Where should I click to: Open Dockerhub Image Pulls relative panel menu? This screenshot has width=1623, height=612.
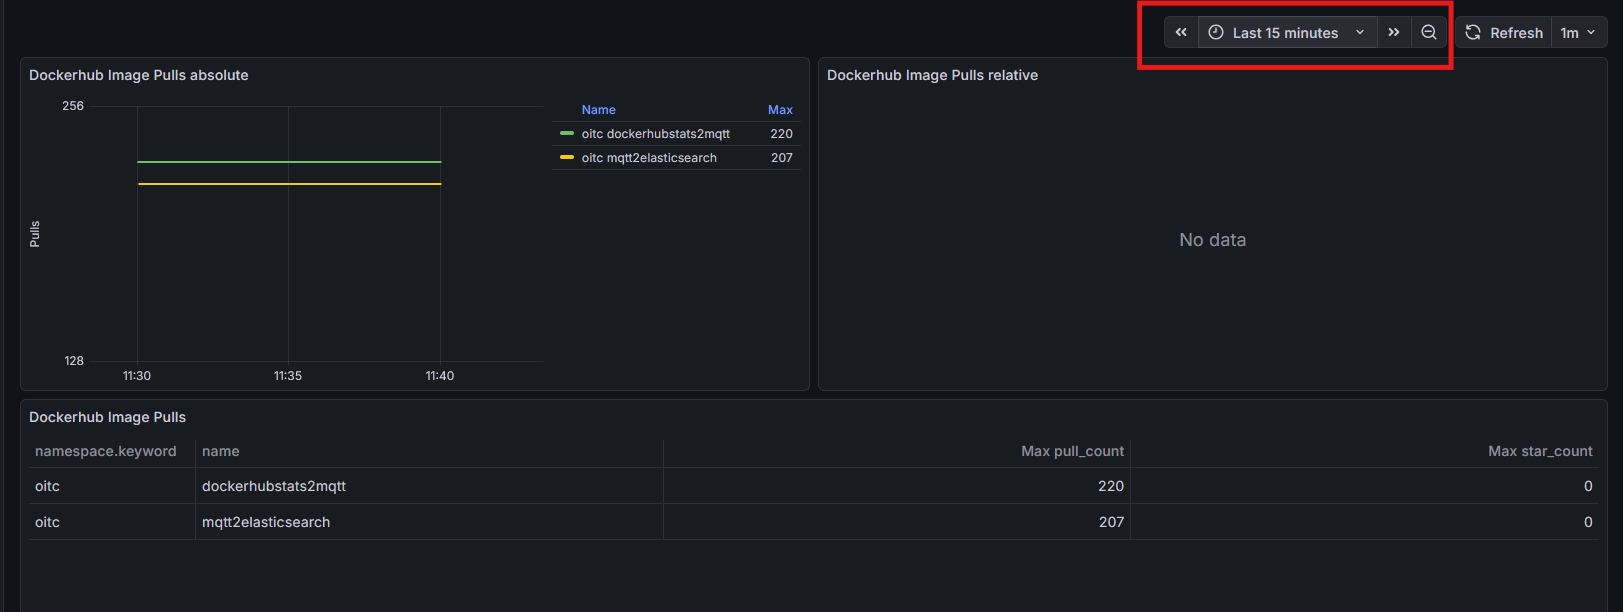click(x=932, y=75)
